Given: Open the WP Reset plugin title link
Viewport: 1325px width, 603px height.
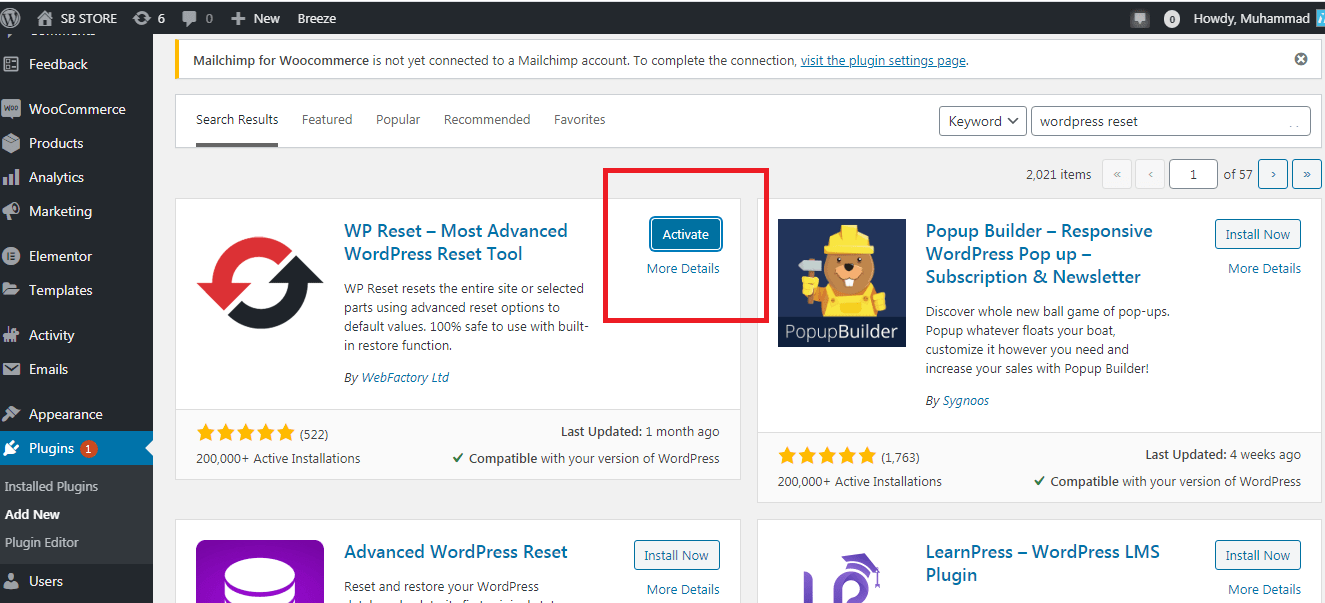Looking at the screenshot, I should coord(456,242).
